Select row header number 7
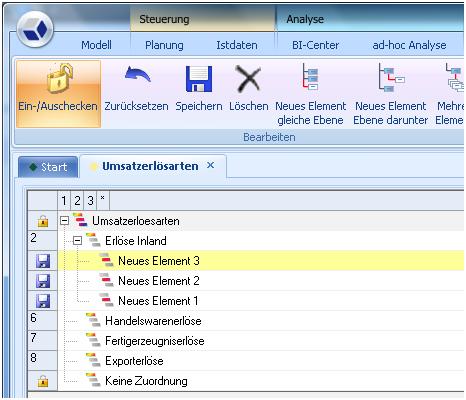 43,341
